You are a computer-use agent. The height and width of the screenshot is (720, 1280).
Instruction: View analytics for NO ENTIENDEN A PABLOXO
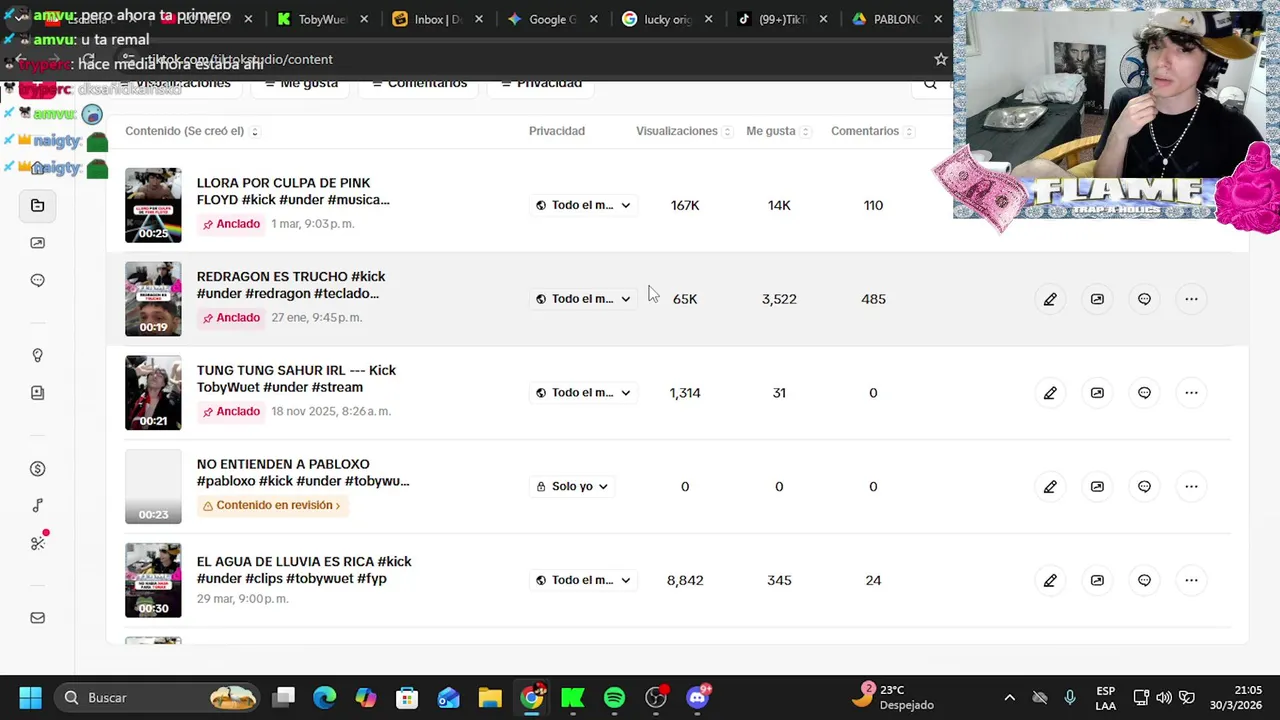[1097, 487]
